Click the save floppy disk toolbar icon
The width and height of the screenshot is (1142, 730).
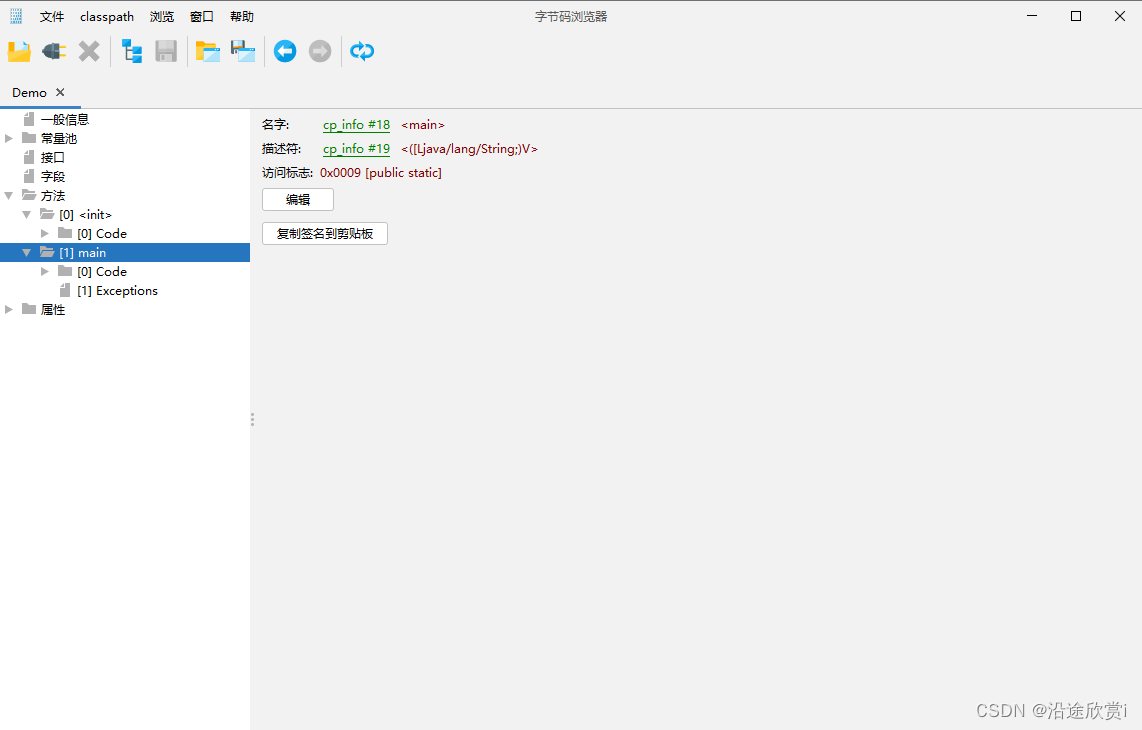[x=166, y=51]
